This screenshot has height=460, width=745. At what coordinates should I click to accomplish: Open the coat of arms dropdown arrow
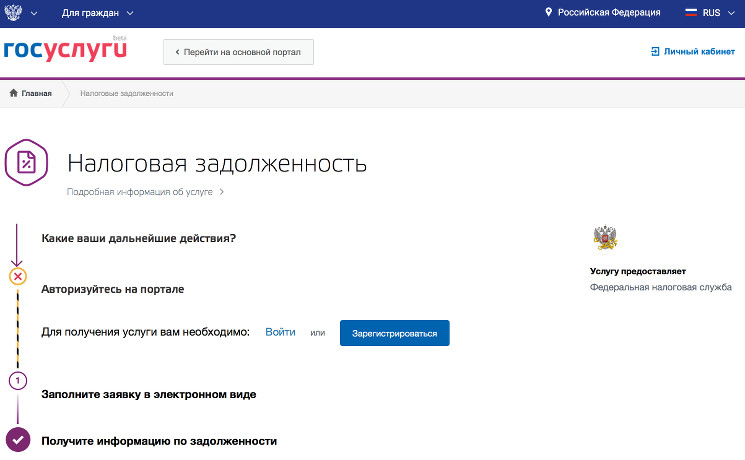tap(36, 14)
